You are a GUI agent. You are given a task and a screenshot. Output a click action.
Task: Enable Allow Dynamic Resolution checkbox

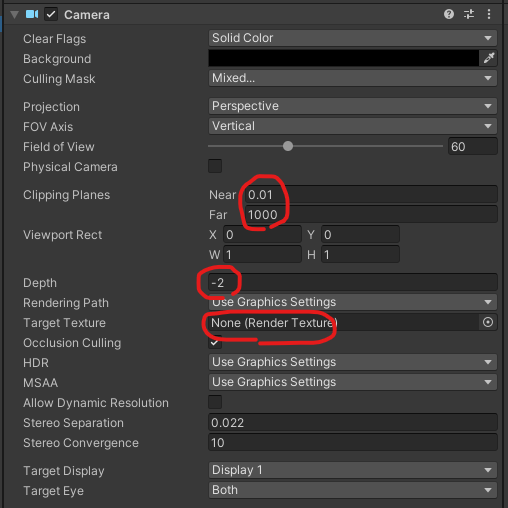click(215, 402)
